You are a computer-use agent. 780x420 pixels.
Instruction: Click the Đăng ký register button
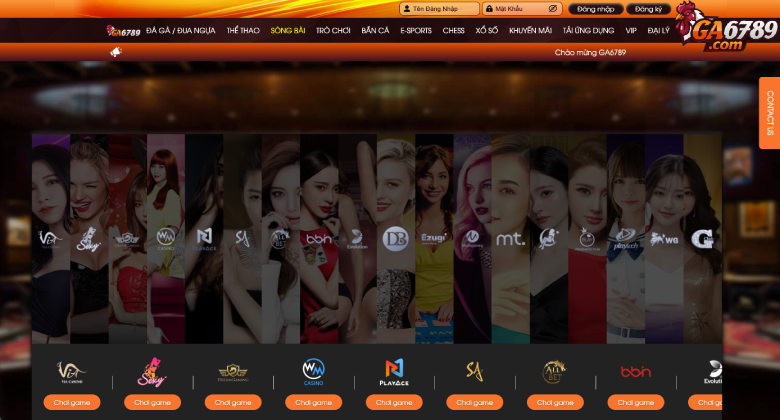(x=648, y=9)
